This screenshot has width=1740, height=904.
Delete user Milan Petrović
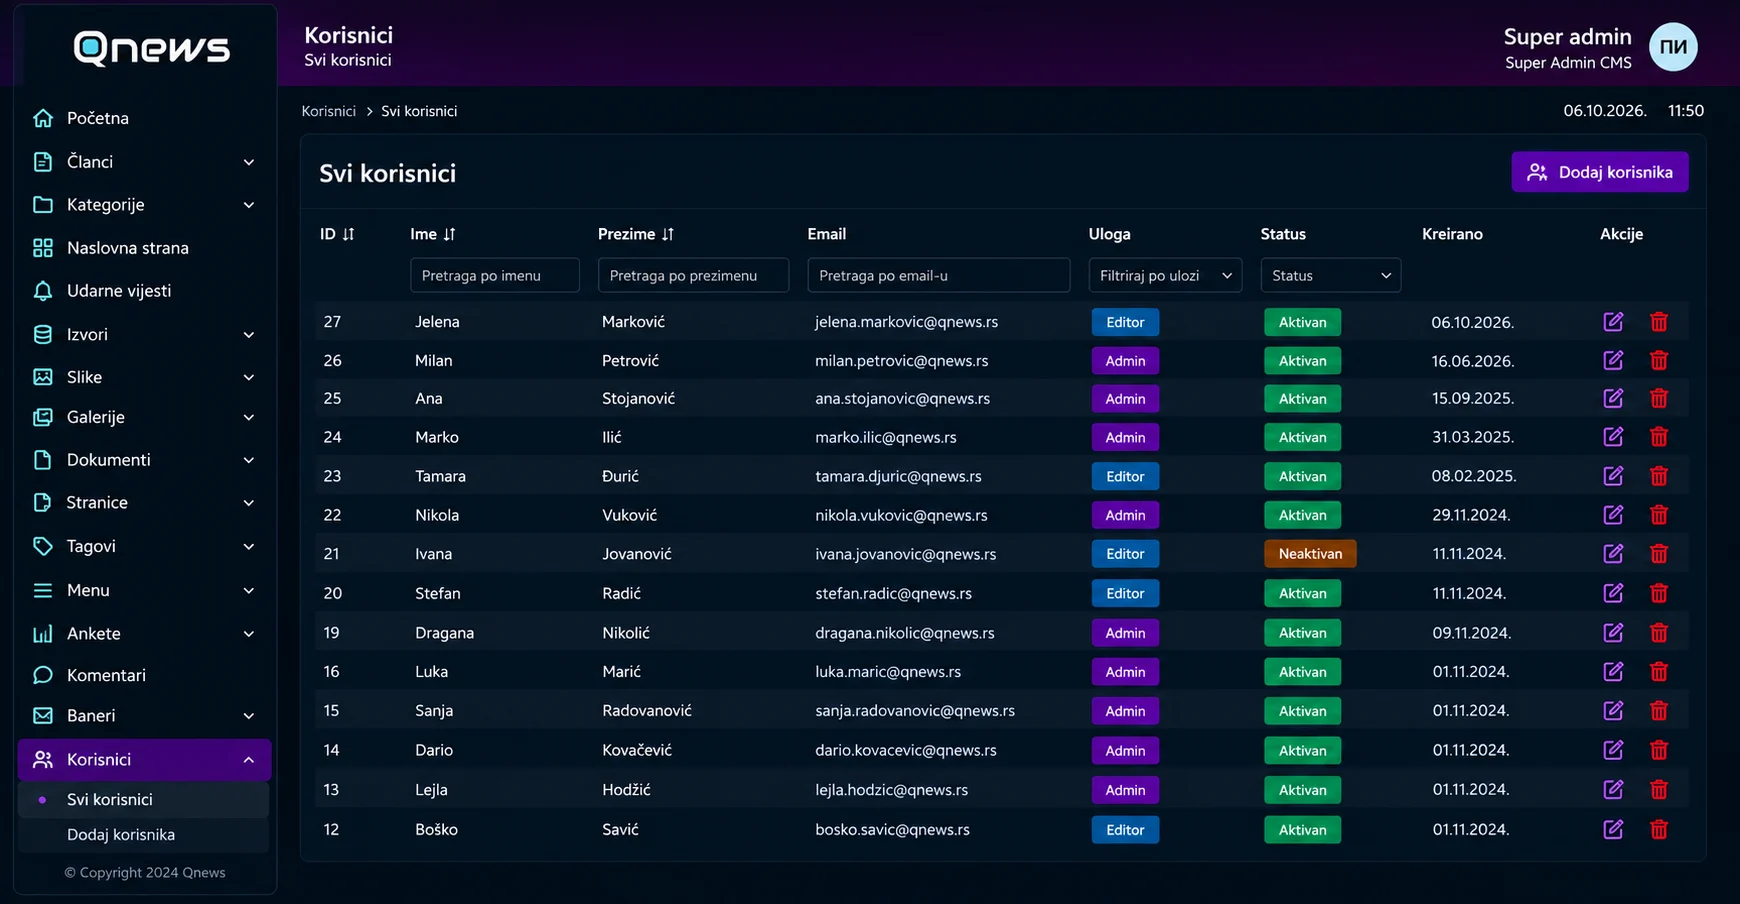[x=1659, y=361]
